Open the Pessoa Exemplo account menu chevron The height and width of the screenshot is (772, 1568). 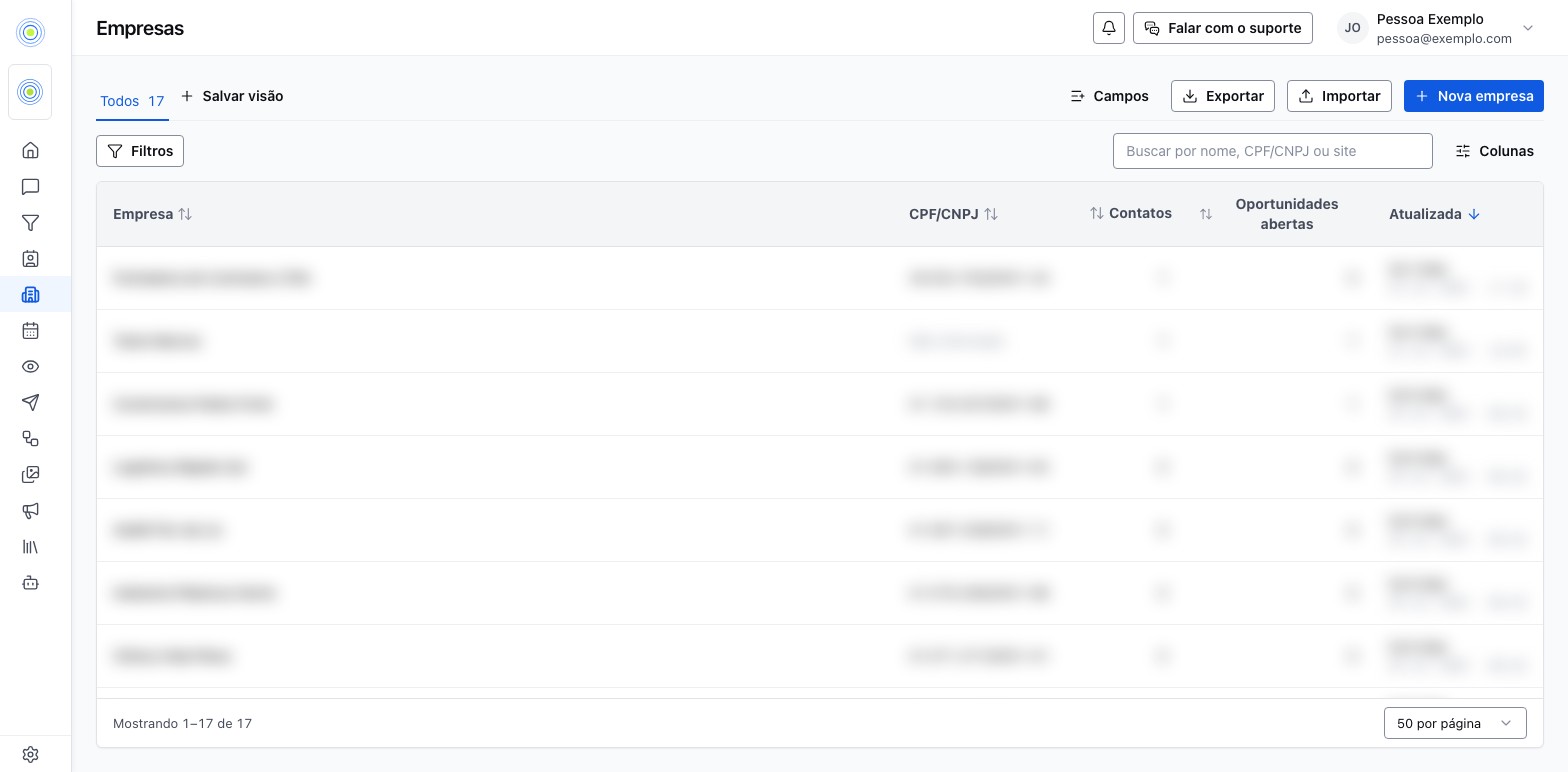pos(1527,28)
